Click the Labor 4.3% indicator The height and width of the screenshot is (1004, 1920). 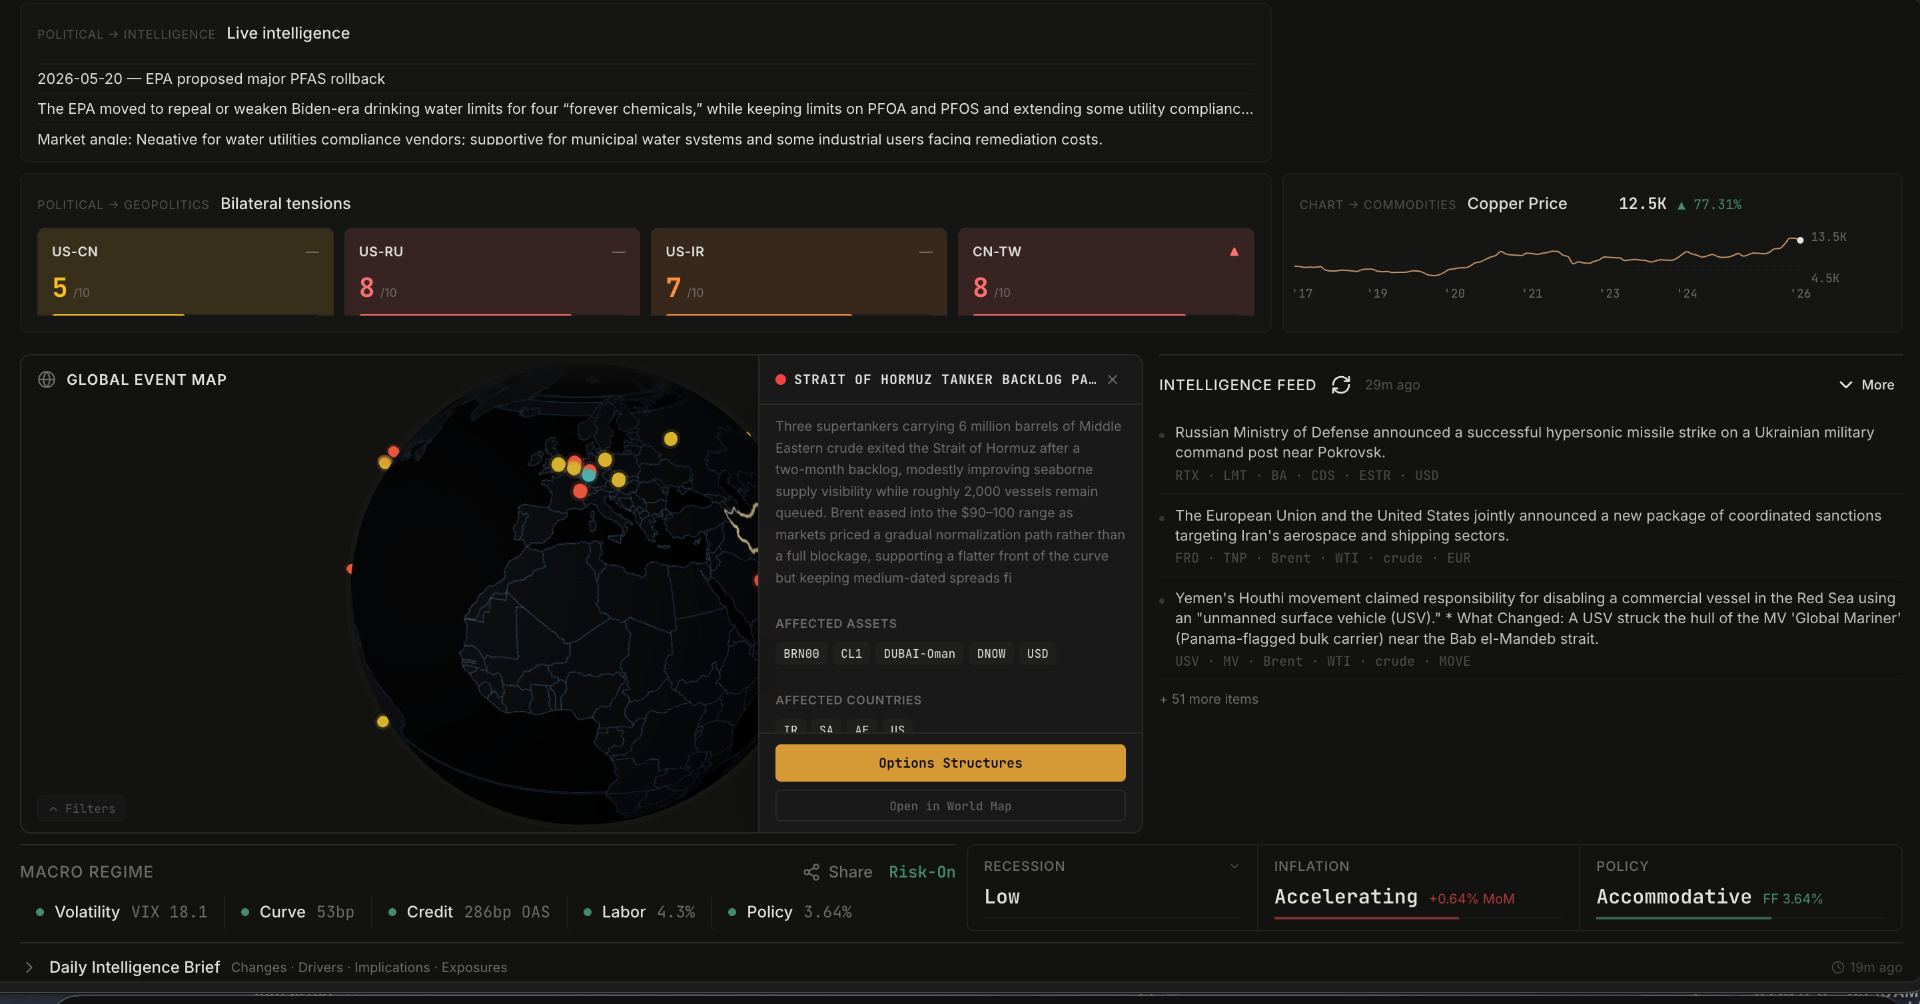pos(639,912)
